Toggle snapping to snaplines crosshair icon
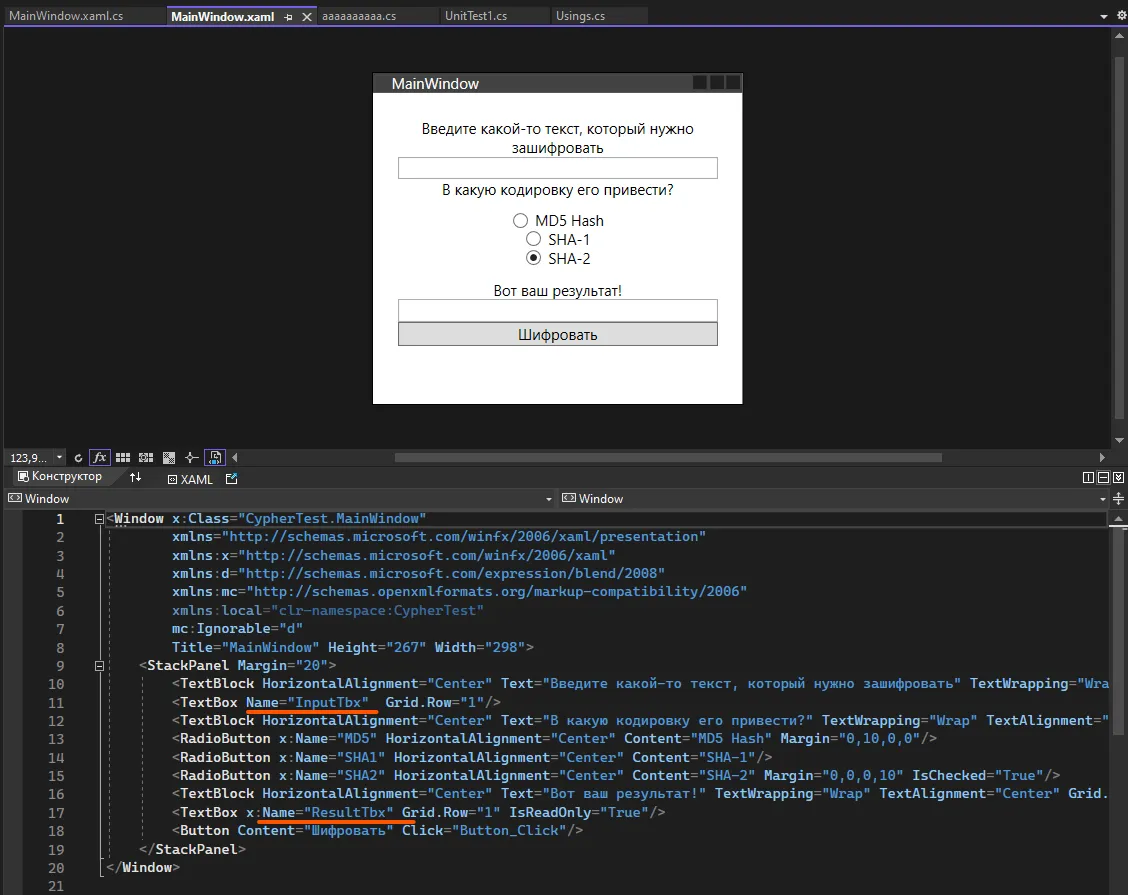 [x=191, y=458]
